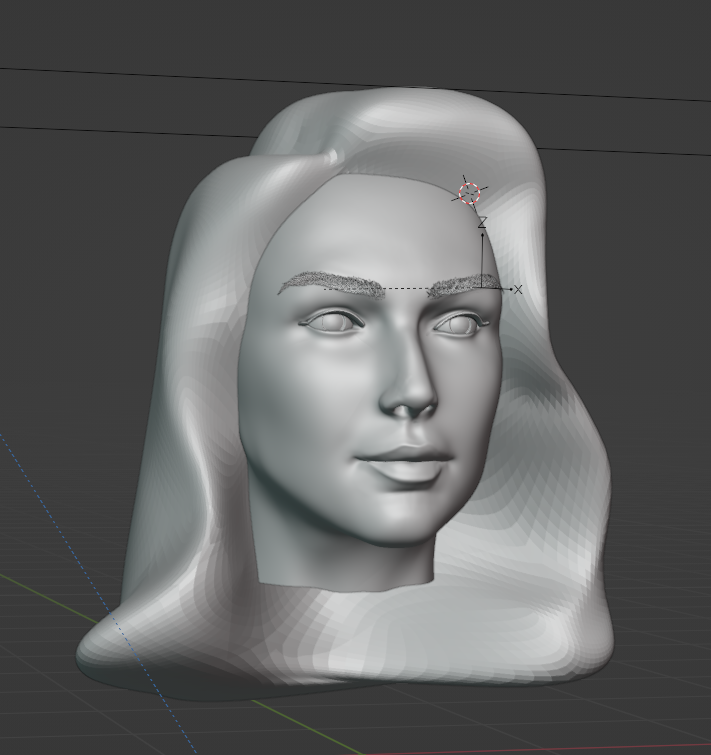Select the eyebrow mesh farther from the X label
The image size is (711, 755).
[x=332, y=284]
